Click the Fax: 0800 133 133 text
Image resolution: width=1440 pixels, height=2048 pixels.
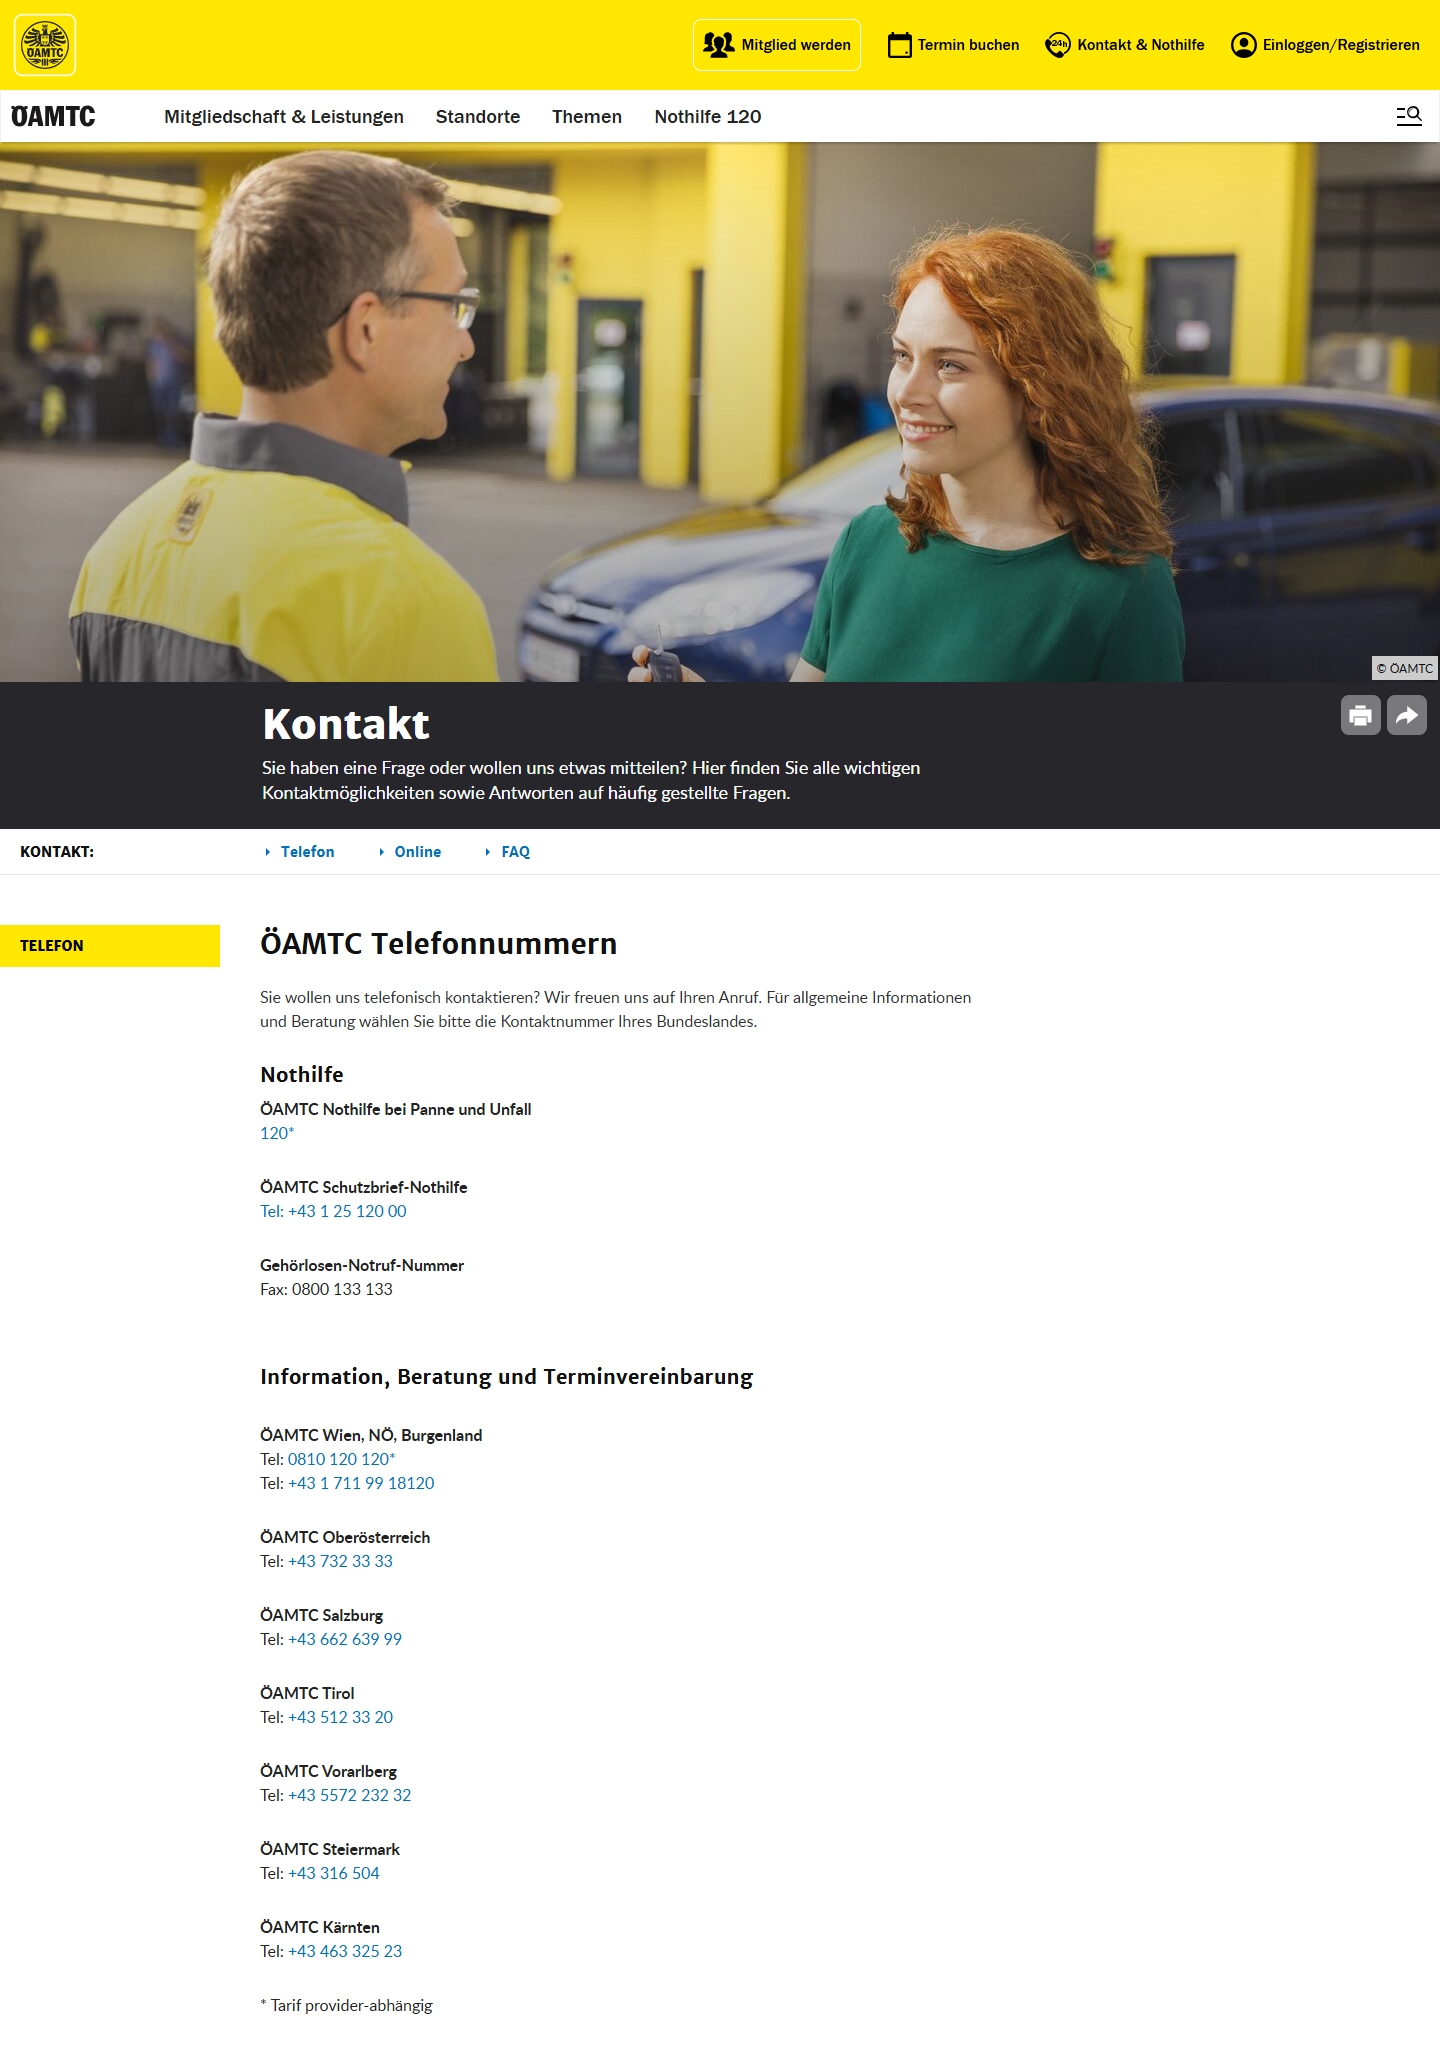(326, 1289)
